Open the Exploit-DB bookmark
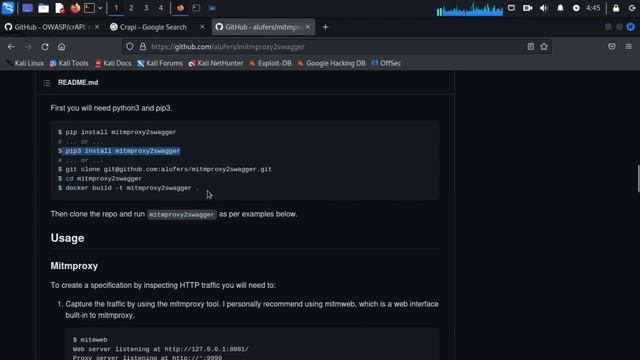This screenshot has height=360, width=640. point(270,63)
